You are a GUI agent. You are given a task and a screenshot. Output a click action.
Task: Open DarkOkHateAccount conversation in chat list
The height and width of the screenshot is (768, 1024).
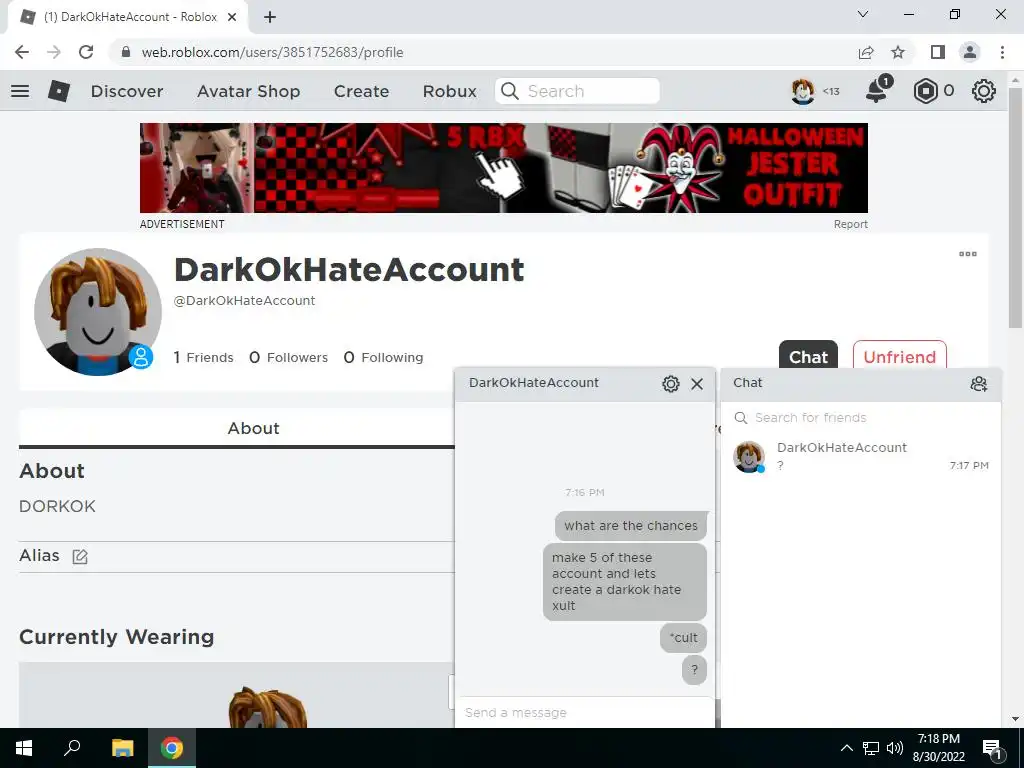tap(861, 456)
